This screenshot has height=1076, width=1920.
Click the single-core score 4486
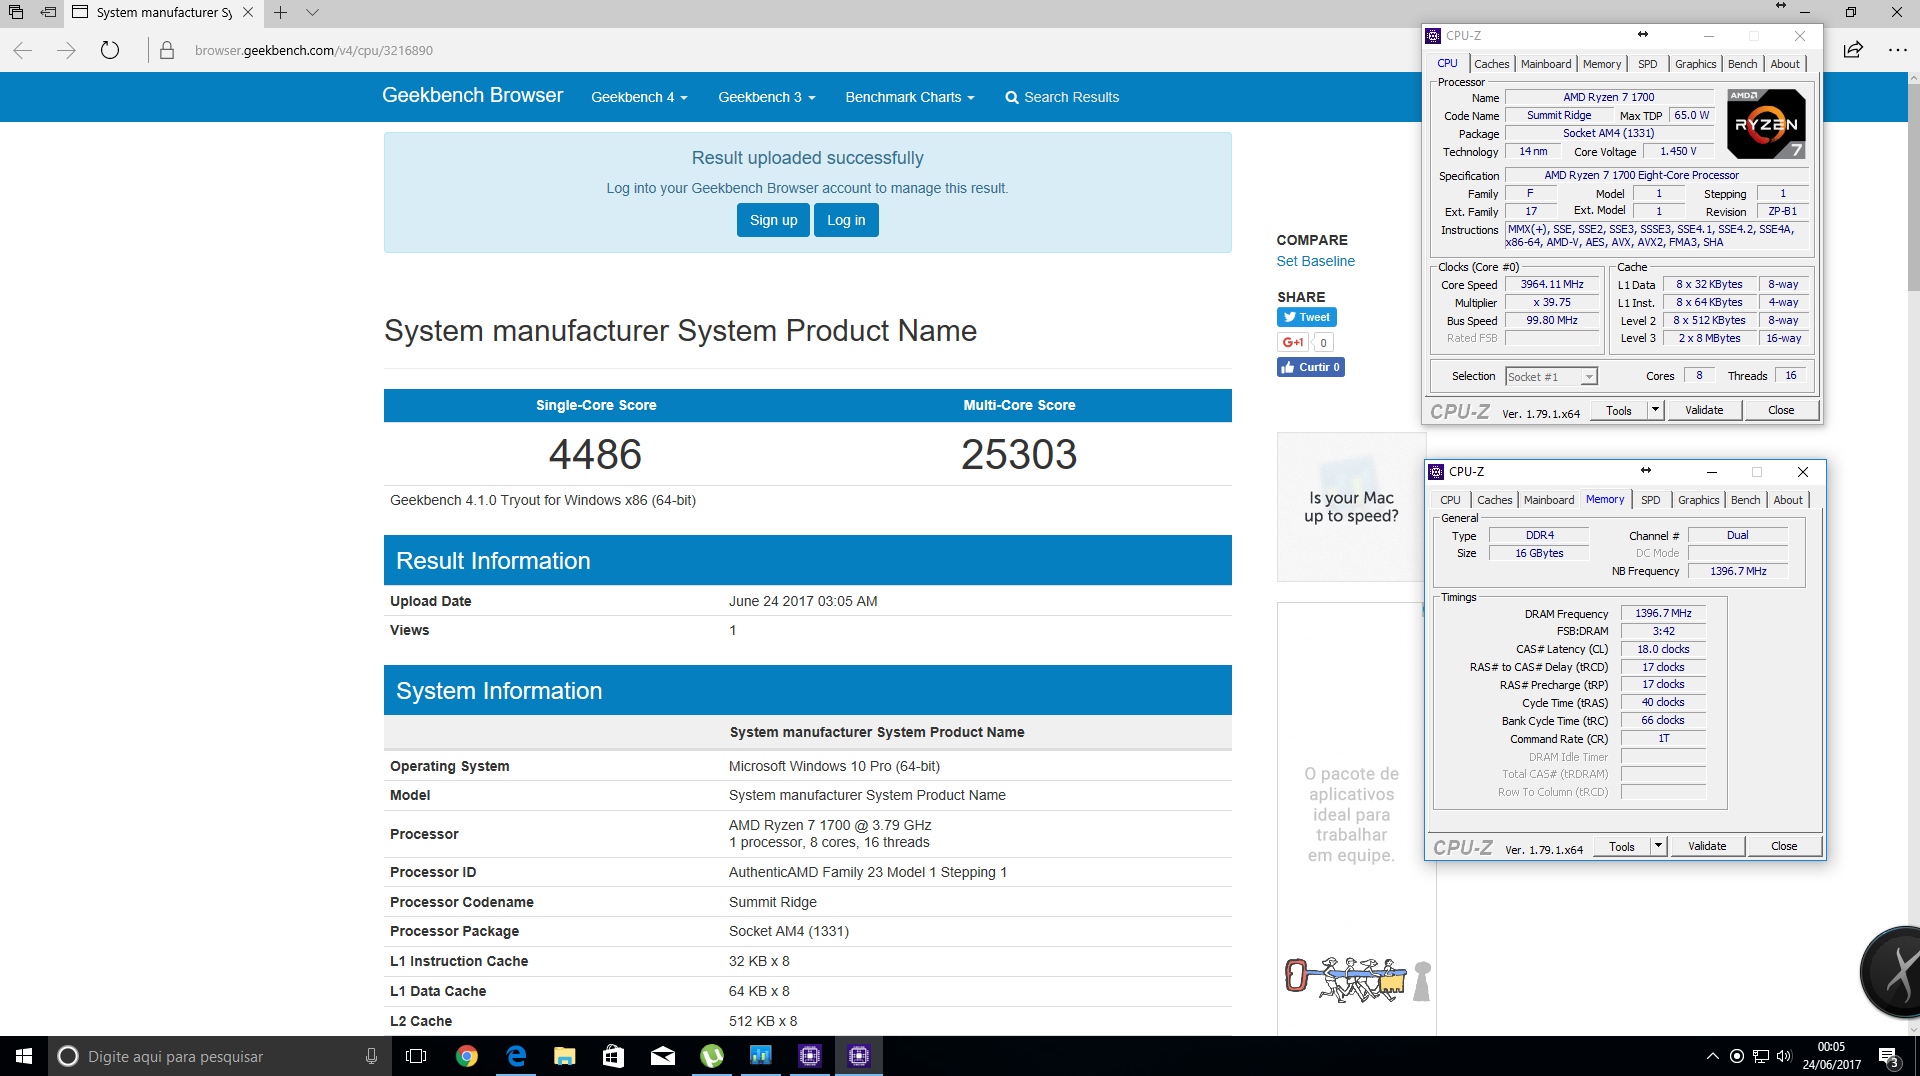[x=595, y=454]
